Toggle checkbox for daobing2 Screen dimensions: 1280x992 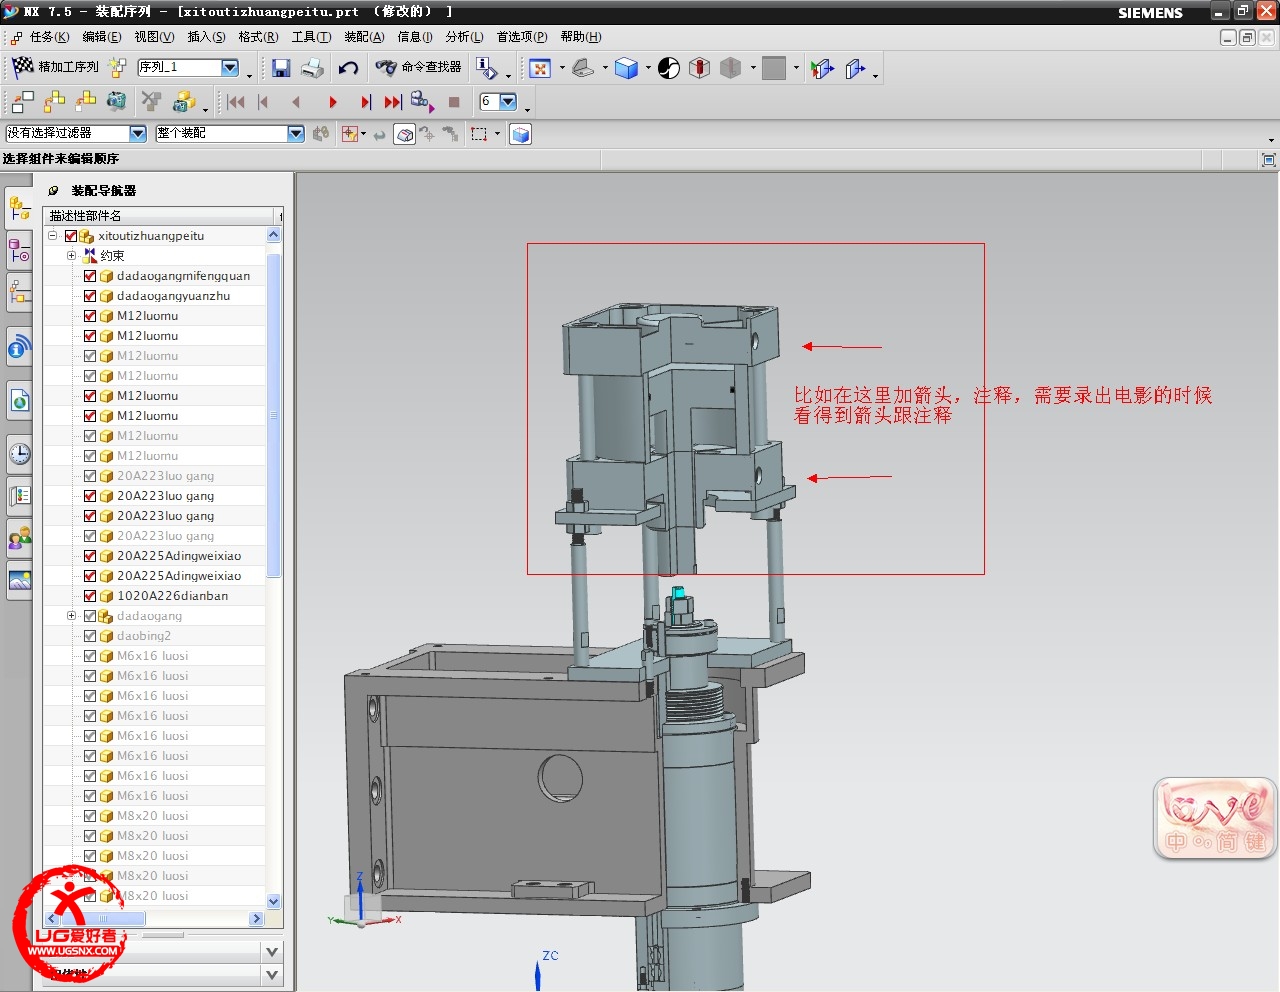(90, 636)
